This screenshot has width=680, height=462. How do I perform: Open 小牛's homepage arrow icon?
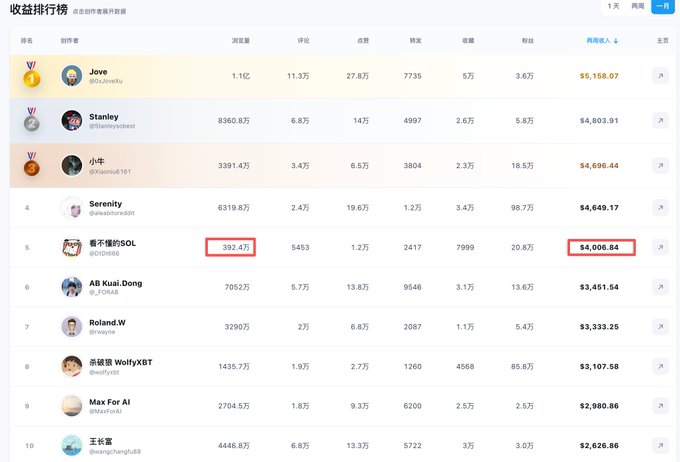660,165
